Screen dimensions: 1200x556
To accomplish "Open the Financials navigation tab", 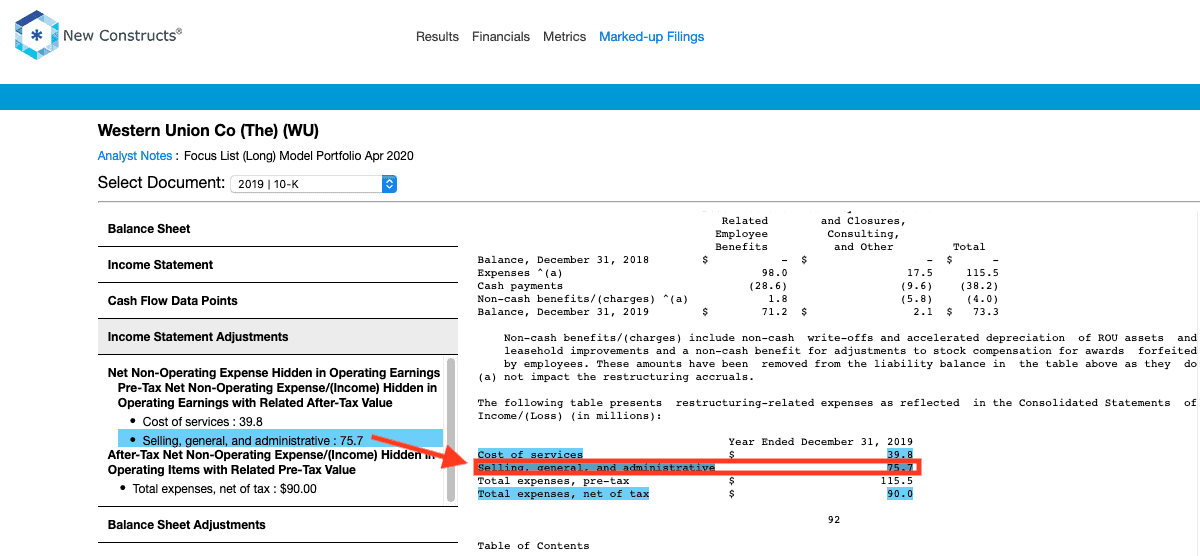I will pos(501,37).
